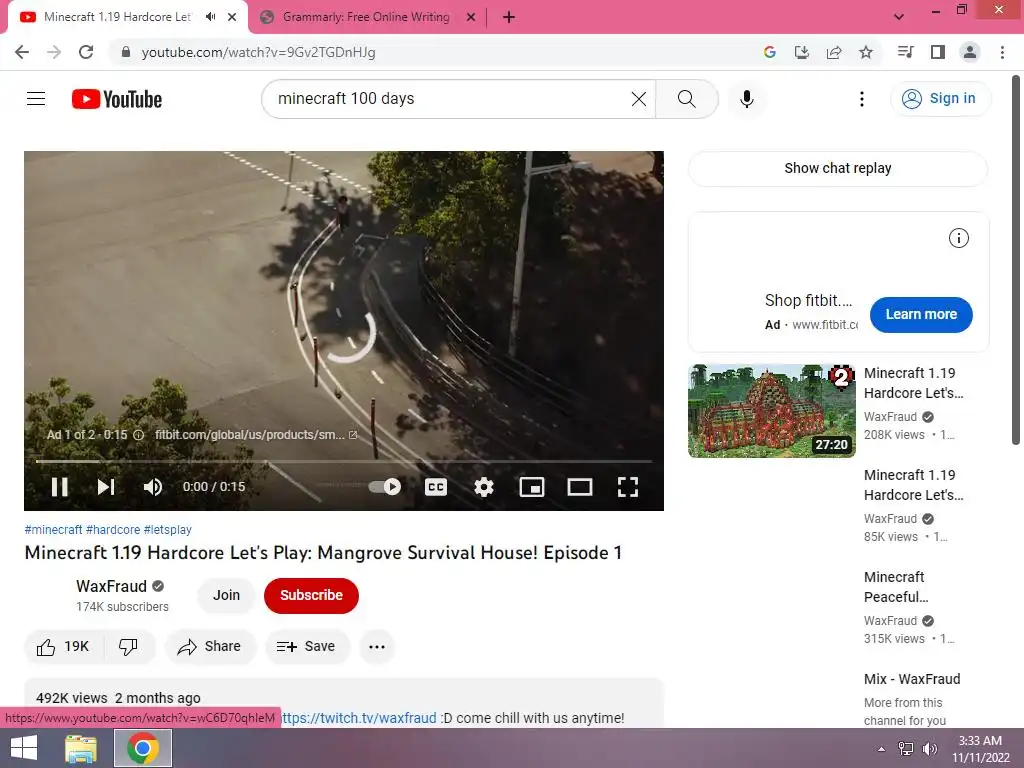1024x768 pixels.
Task: Open more actions ellipsis under video
Action: coord(377,647)
